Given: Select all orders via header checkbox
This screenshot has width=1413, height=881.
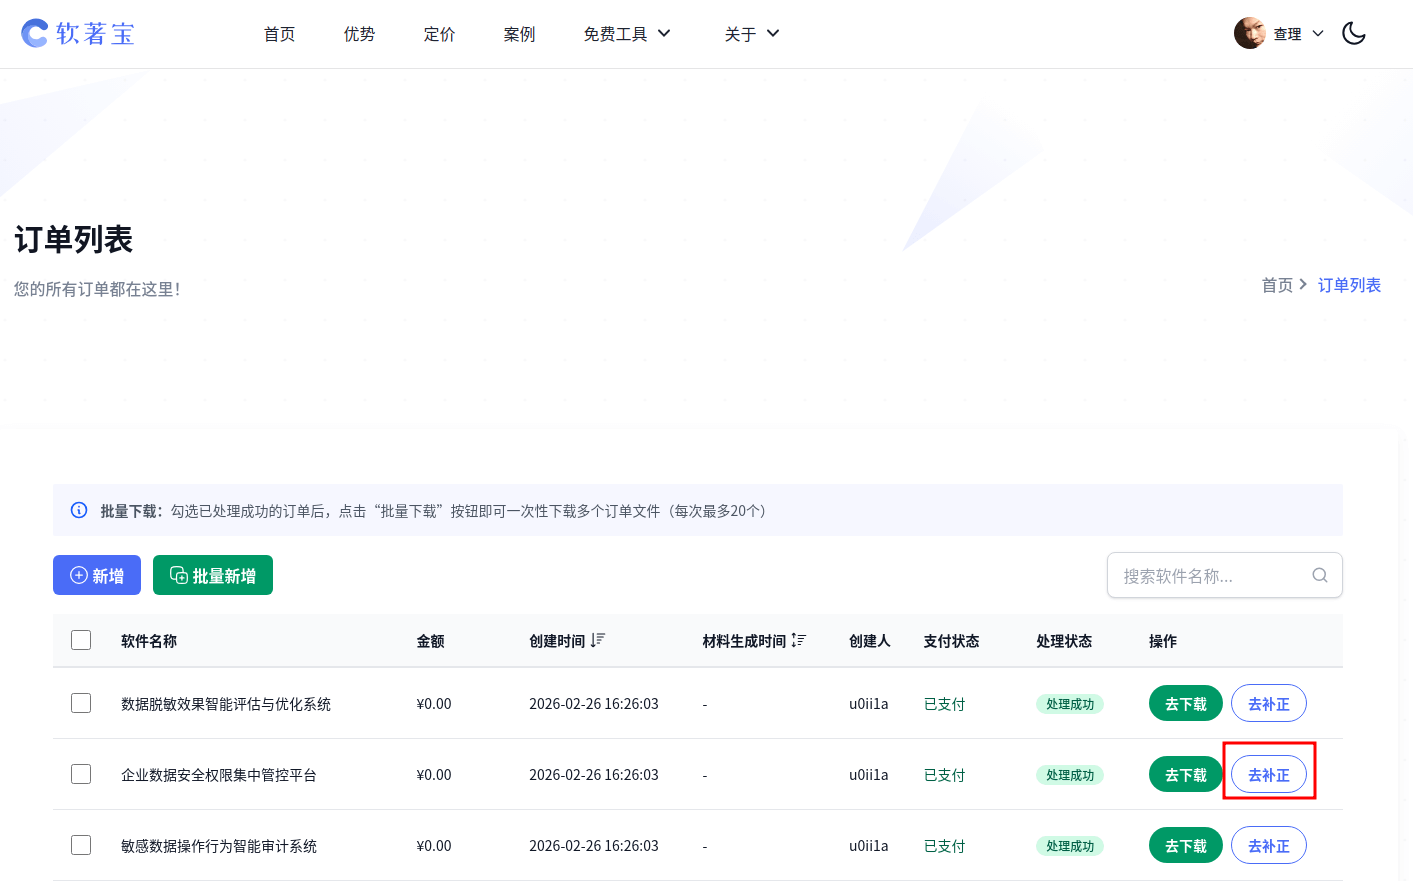Looking at the screenshot, I should click(x=80, y=639).
